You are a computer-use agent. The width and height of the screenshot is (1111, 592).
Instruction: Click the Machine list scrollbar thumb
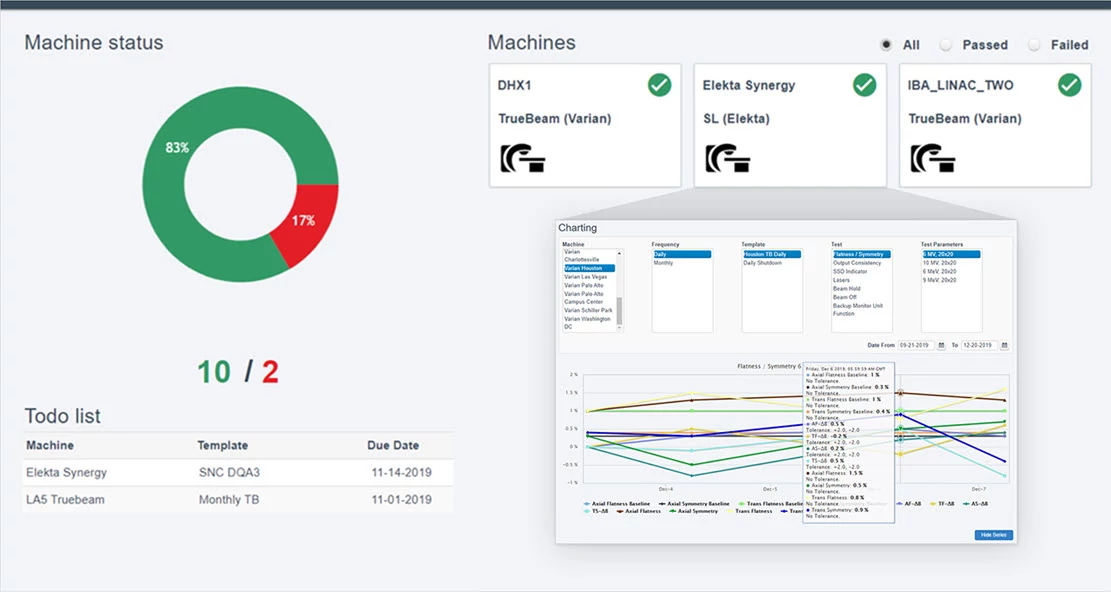[x=619, y=310]
